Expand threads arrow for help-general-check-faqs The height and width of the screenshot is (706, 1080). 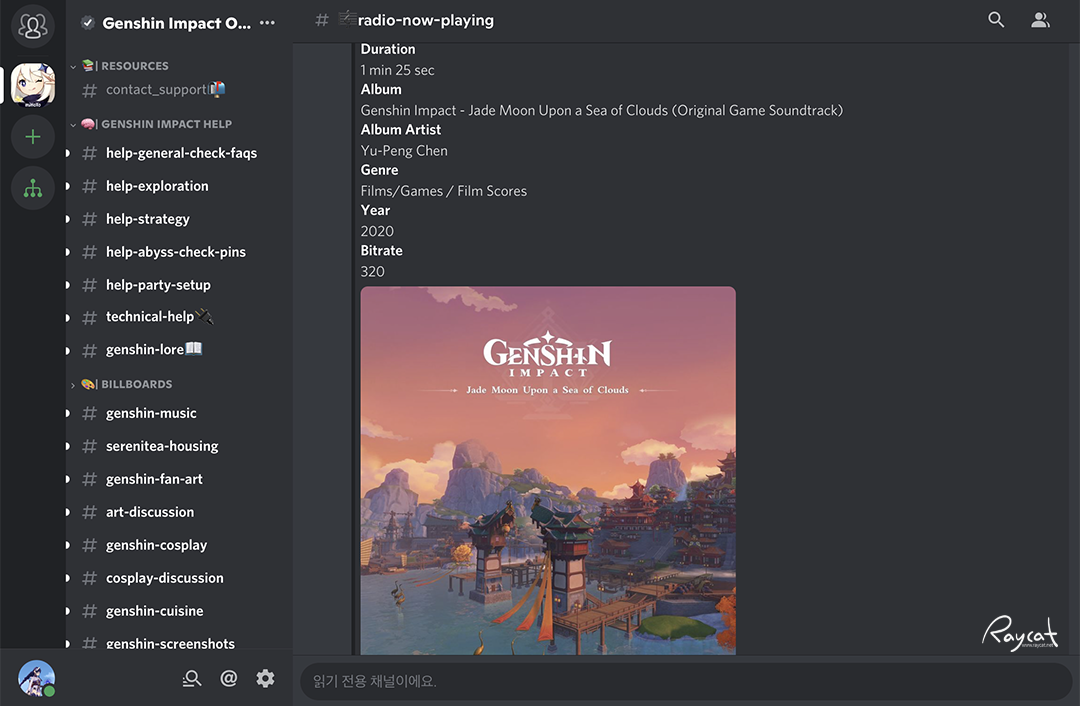click(68, 153)
